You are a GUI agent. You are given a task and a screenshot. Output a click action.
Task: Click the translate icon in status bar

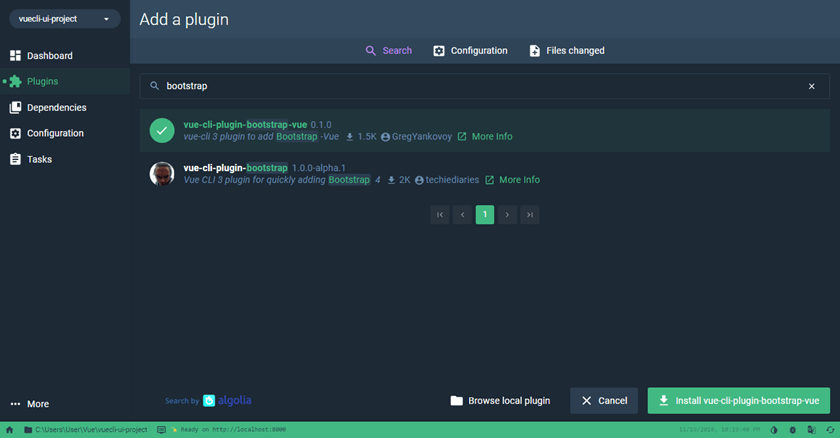[812, 429]
